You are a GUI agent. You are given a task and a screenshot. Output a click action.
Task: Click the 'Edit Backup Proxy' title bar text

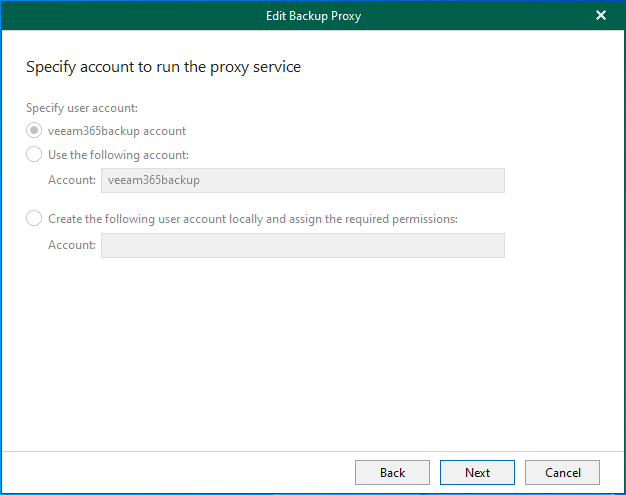click(312, 15)
